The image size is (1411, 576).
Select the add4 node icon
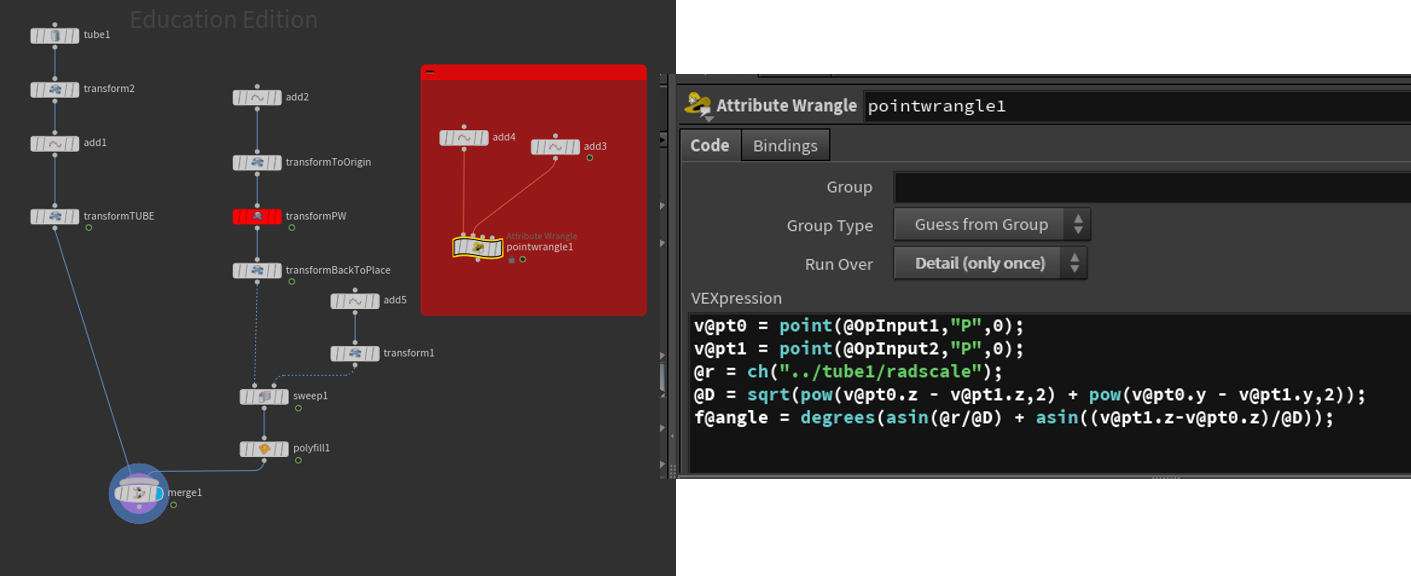[x=464, y=138]
